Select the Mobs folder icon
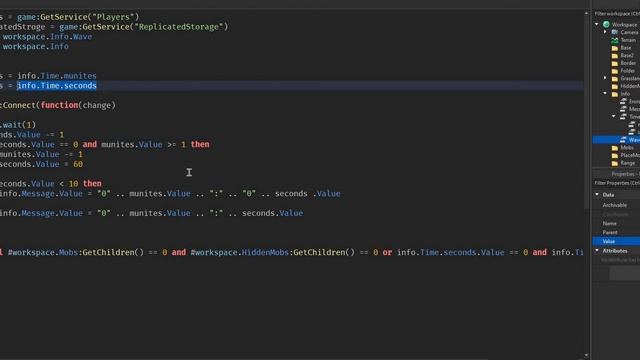640x360 pixels. 615,148
